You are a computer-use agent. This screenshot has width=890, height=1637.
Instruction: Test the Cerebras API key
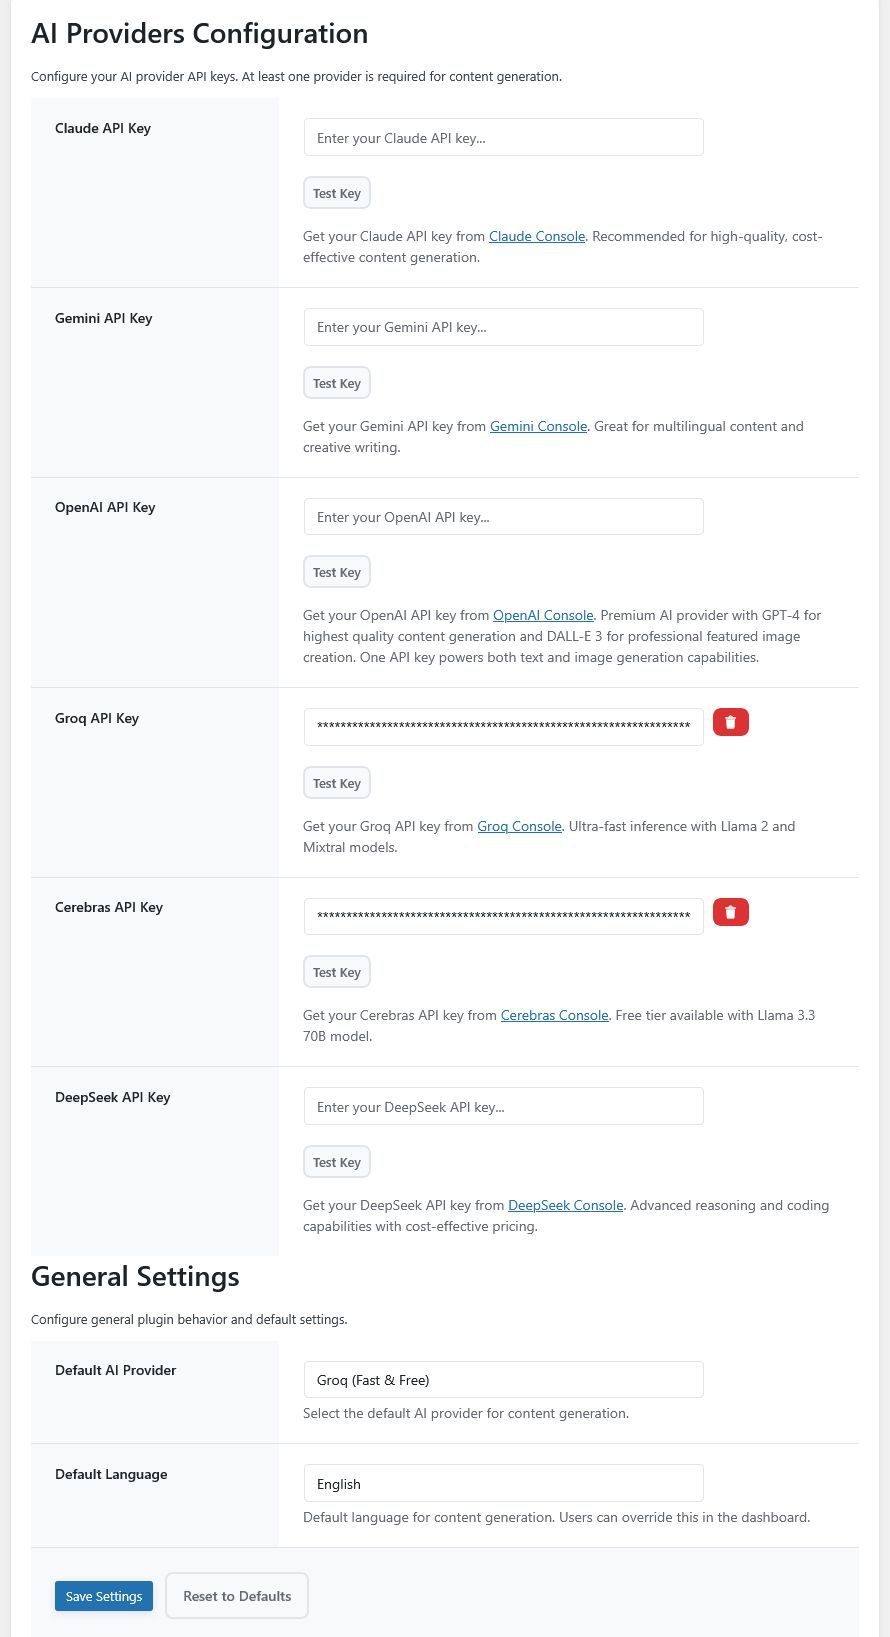click(336, 973)
